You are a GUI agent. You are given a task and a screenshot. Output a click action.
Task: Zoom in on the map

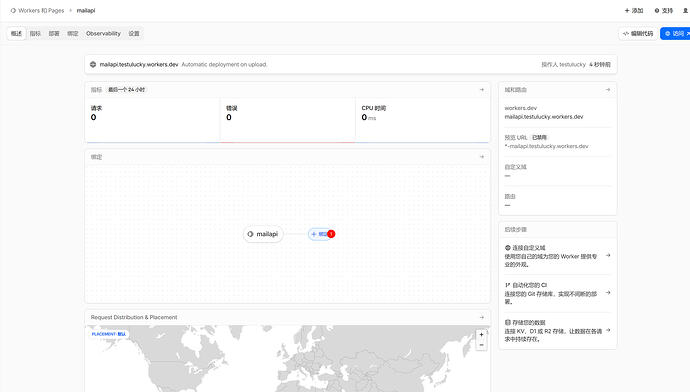[x=481, y=335]
